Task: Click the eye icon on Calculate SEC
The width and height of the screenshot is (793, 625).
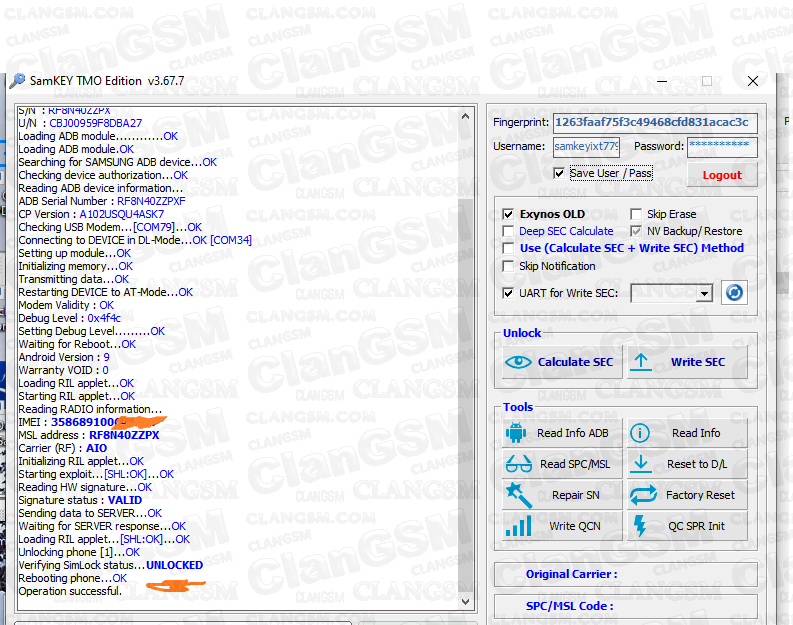Action: click(518, 362)
